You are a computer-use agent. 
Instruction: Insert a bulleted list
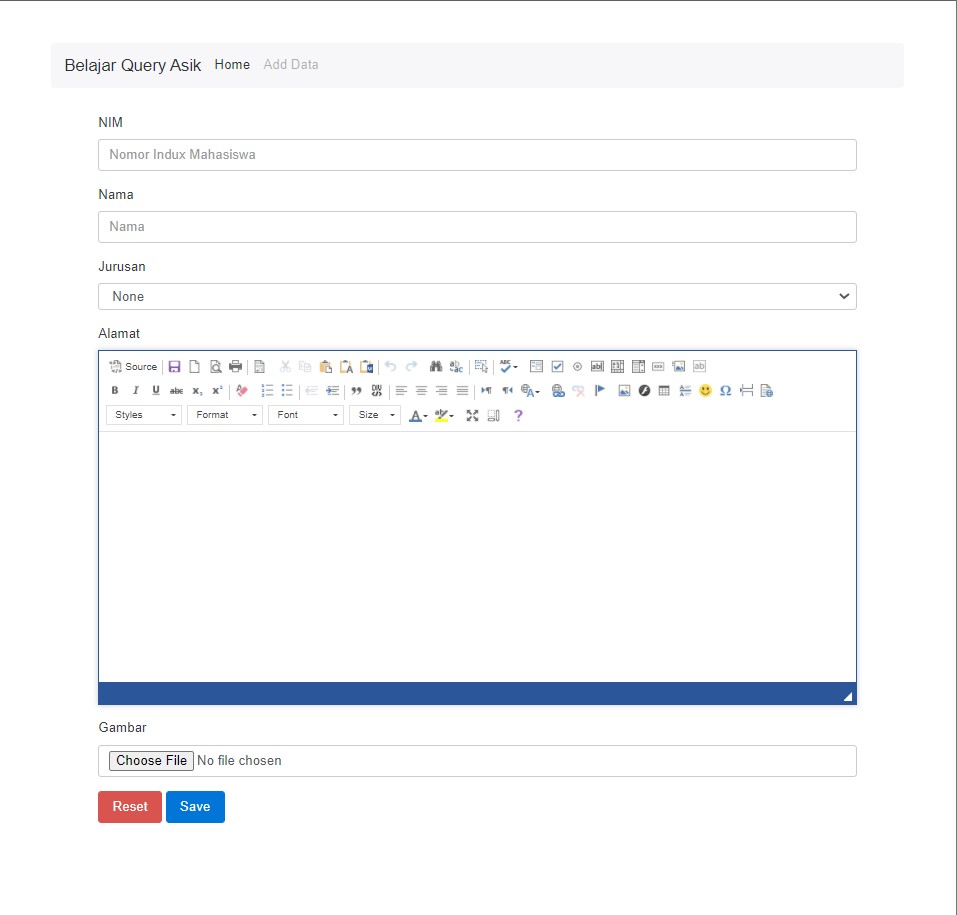tap(287, 391)
